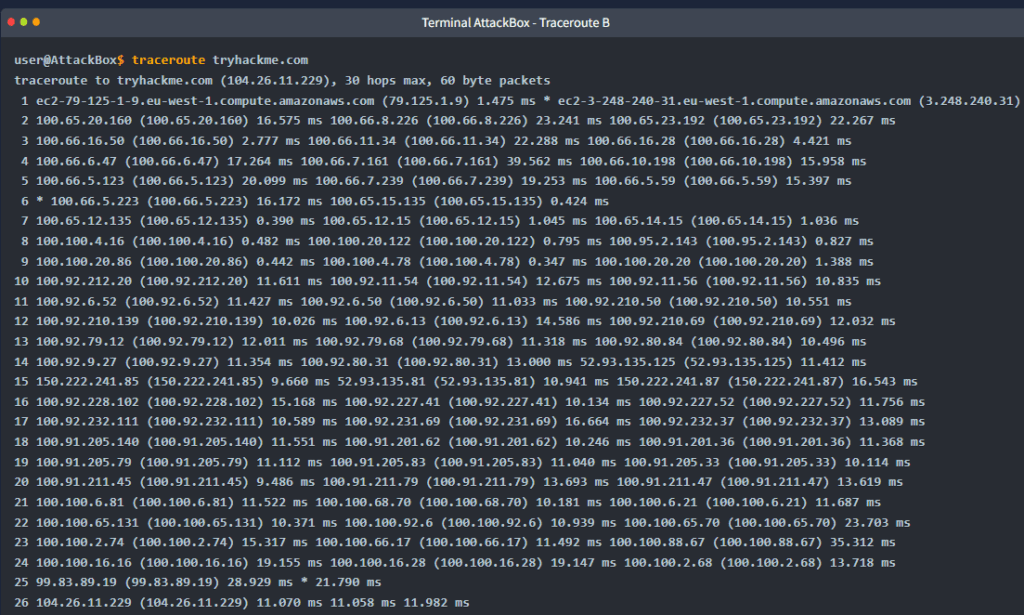Click '21.790 ms' in hop 25
The image size is (1024, 615).
(x=348, y=582)
